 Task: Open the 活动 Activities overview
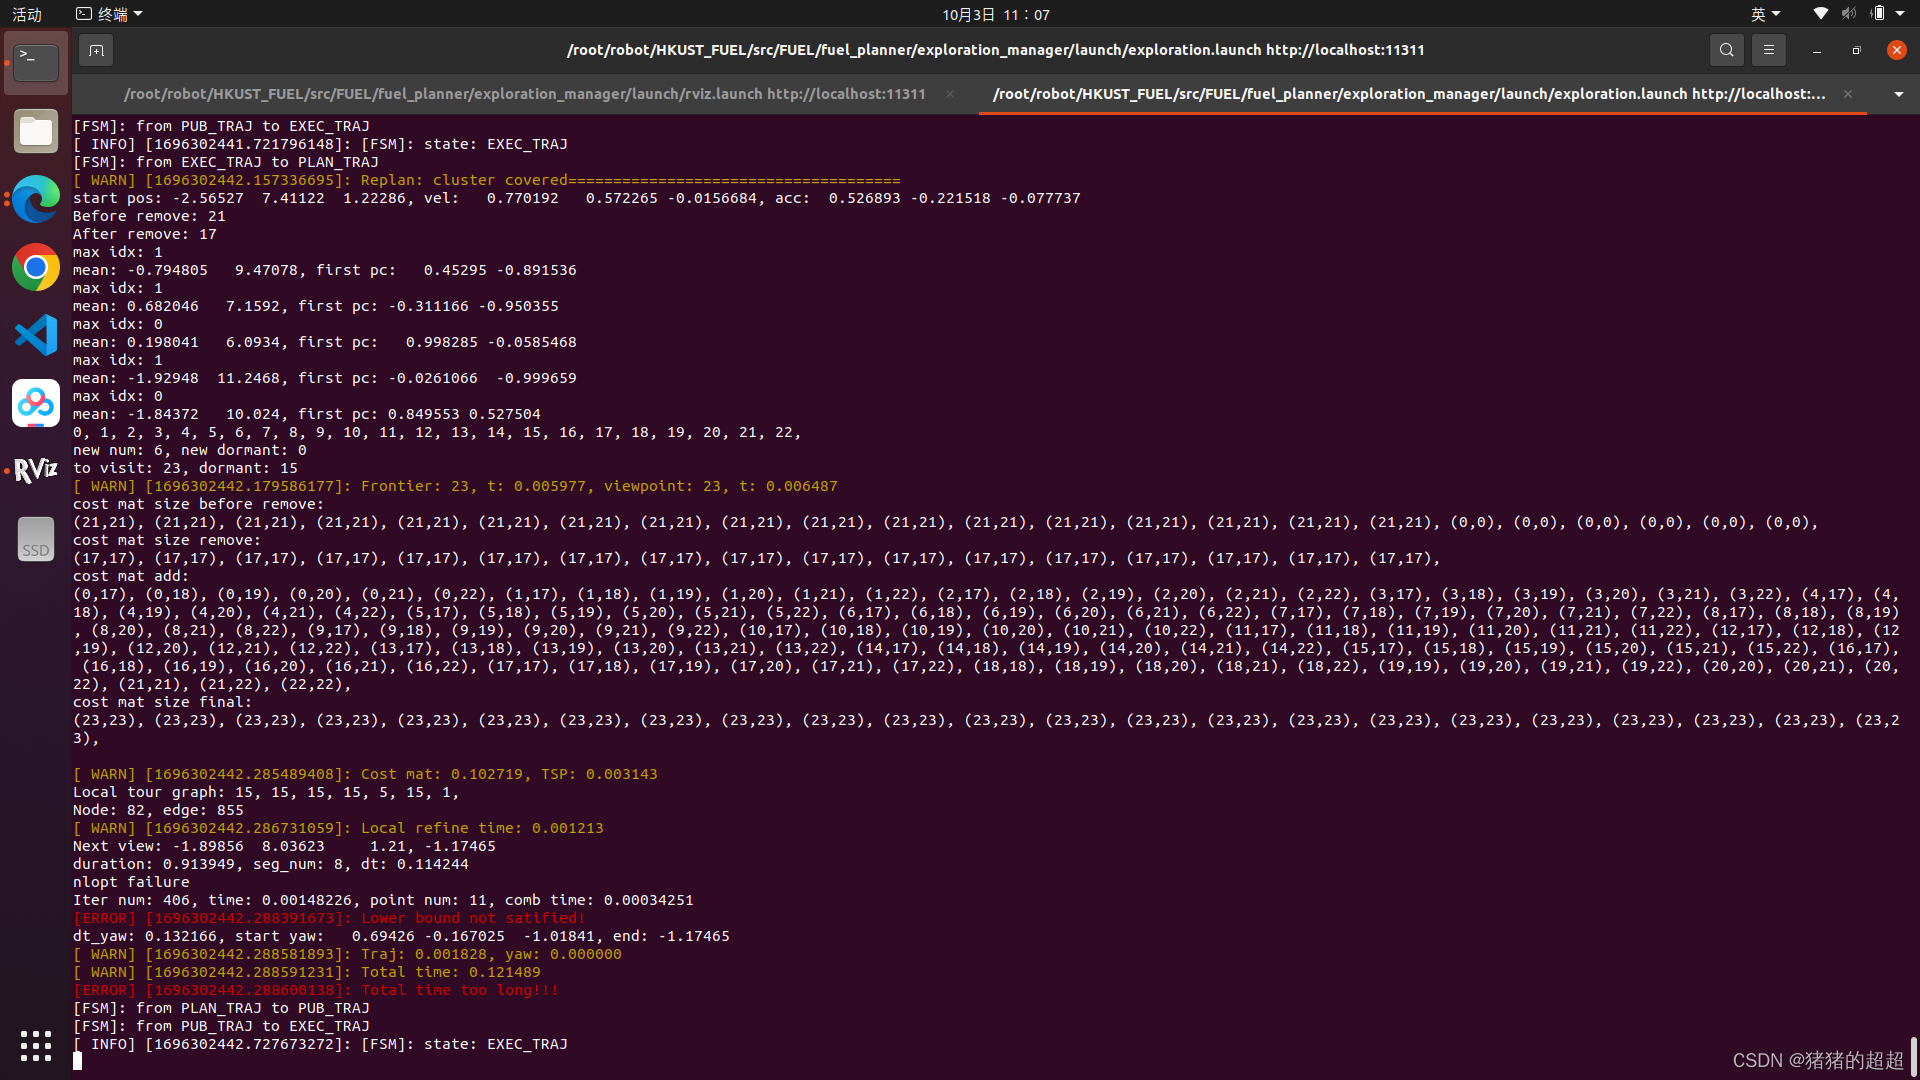[26, 13]
